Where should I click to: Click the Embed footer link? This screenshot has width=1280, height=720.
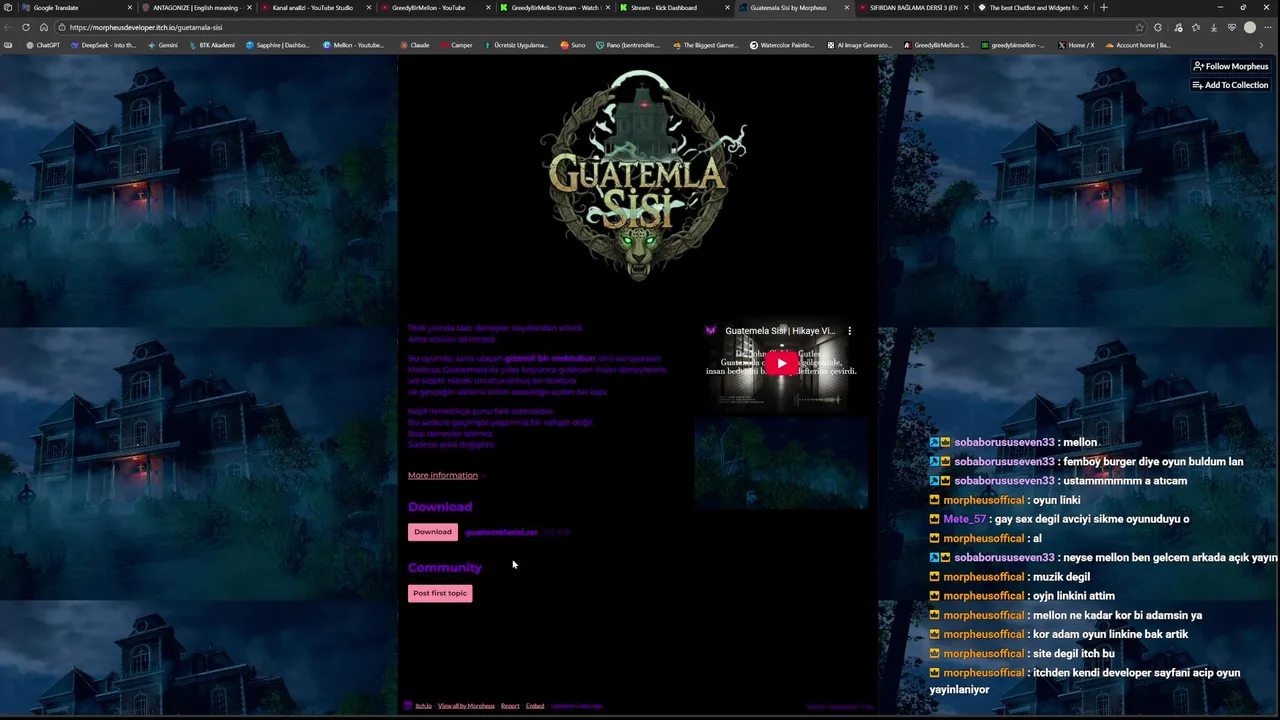pyautogui.click(x=535, y=706)
